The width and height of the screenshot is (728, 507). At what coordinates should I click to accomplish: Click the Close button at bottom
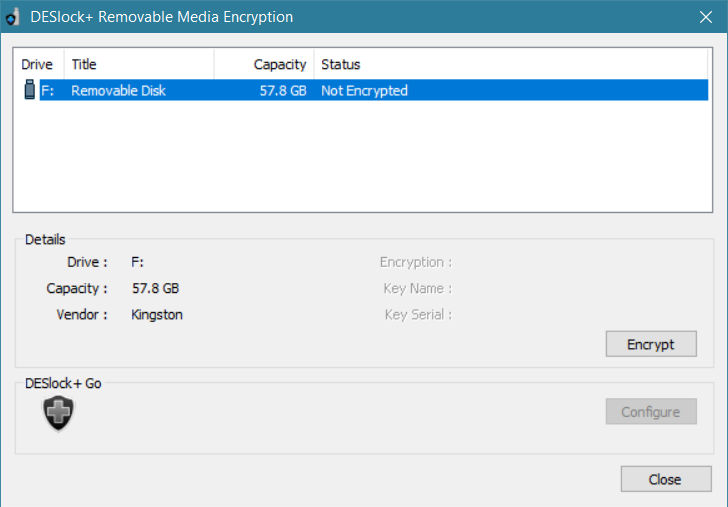[666, 479]
